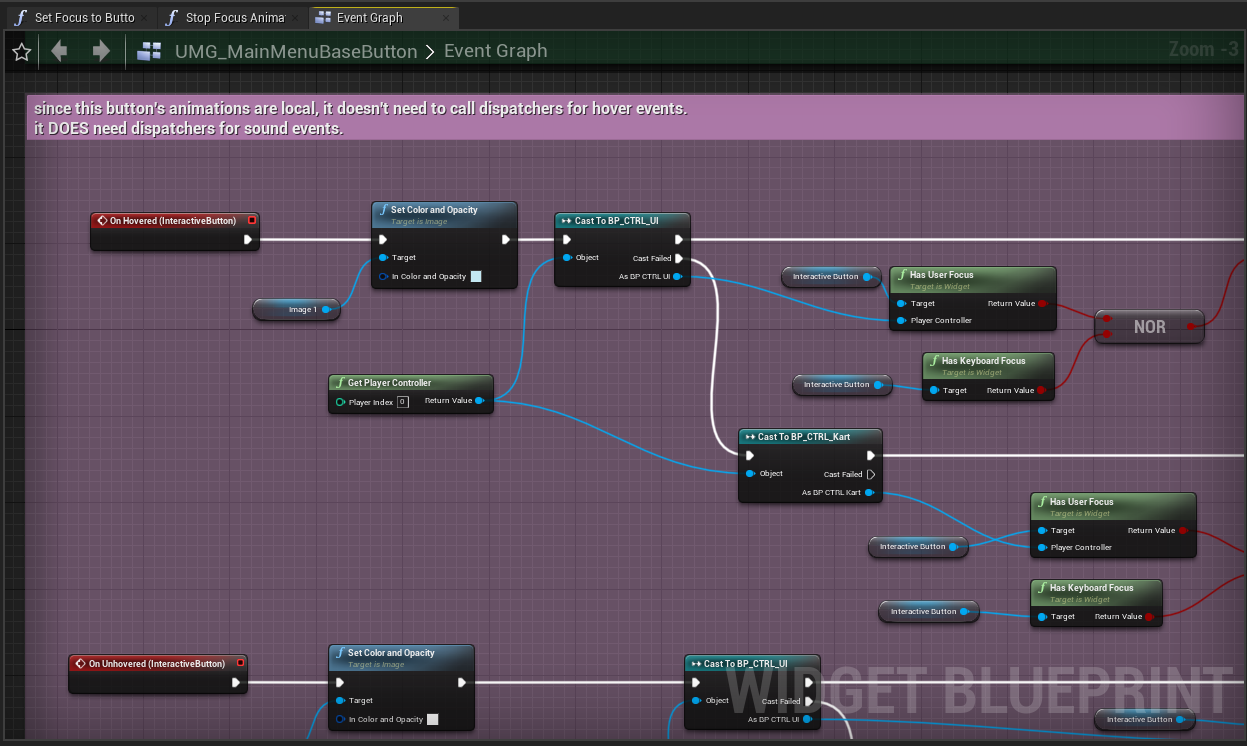Screen dimensions: 1247x746
Task: Click the star bookmark icon in the graph toolbar
Action: 21,51
